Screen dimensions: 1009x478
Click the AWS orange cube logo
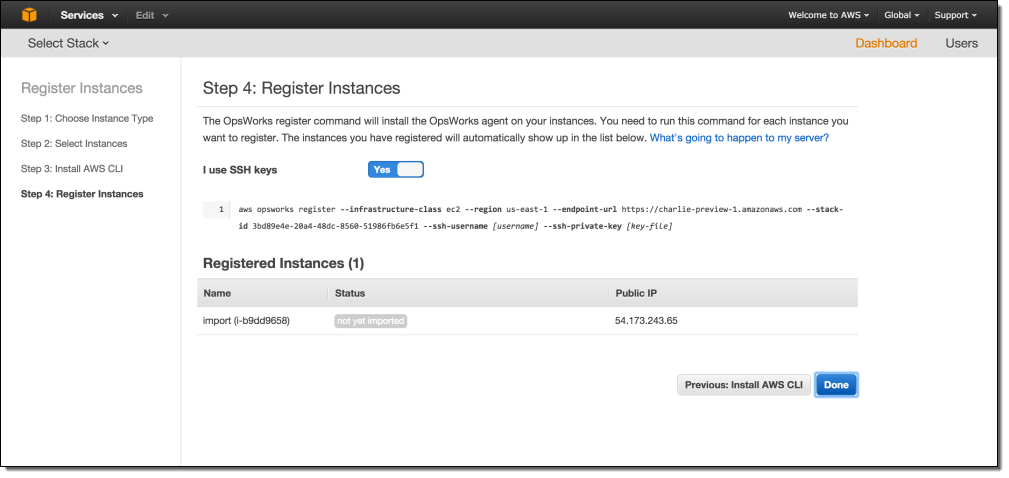tap(29, 15)
